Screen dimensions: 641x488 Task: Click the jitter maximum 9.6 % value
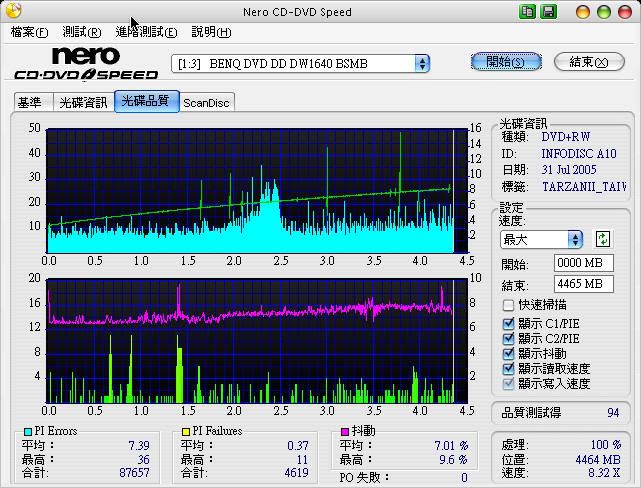(454, 460)
